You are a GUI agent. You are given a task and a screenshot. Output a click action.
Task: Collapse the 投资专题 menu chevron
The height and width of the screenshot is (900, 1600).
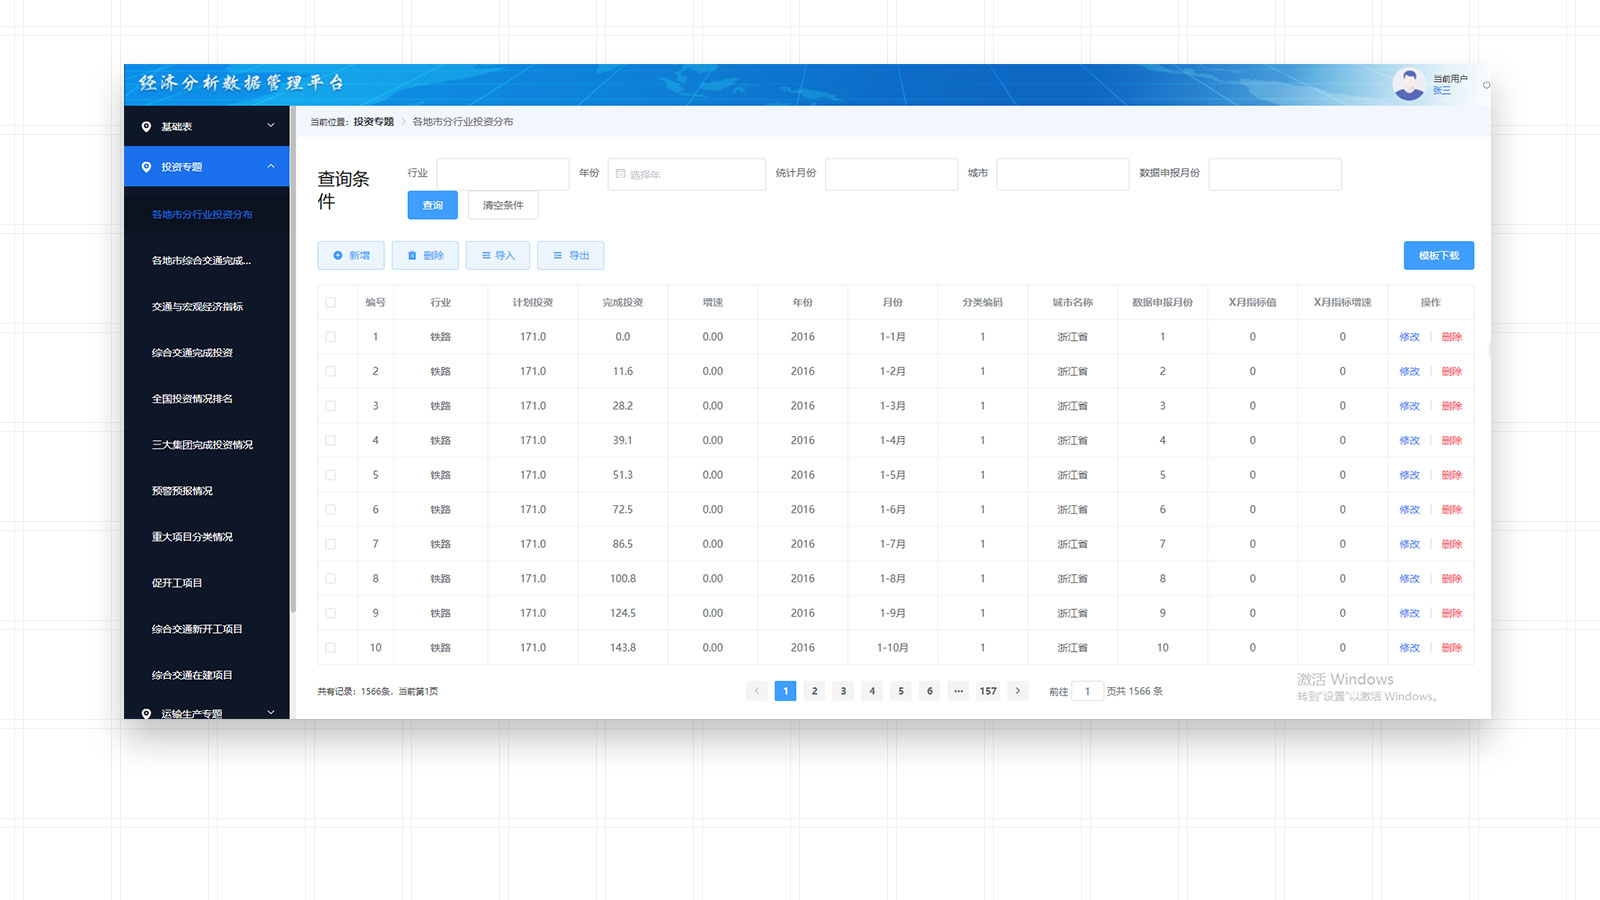click(271, 167)
